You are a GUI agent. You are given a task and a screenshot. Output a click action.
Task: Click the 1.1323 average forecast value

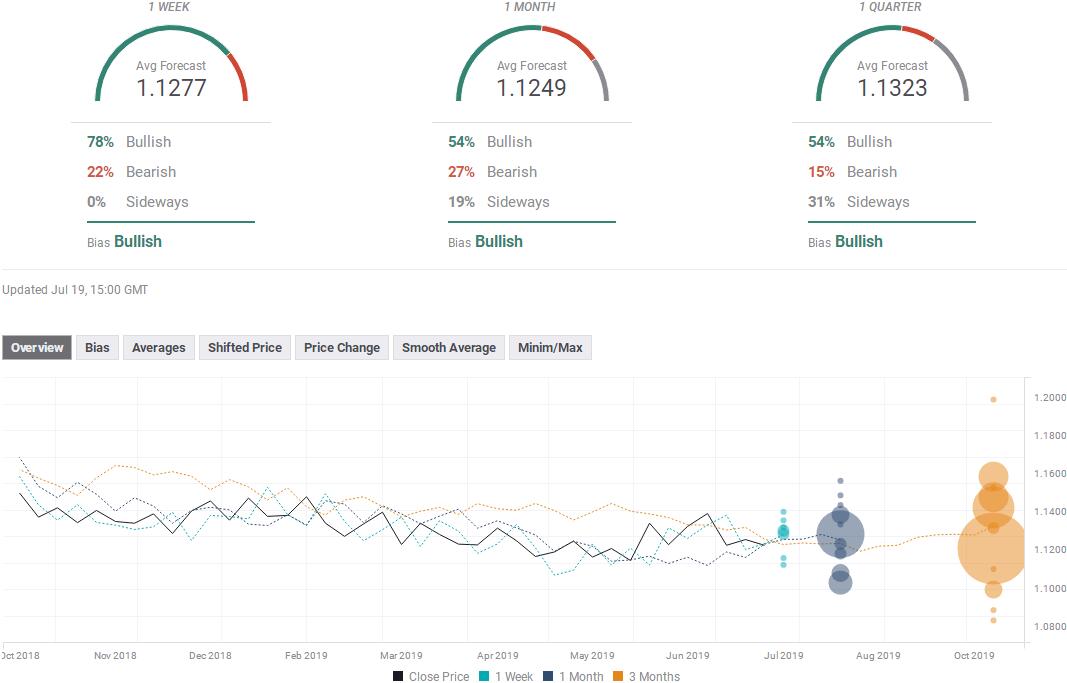[892, 88]
